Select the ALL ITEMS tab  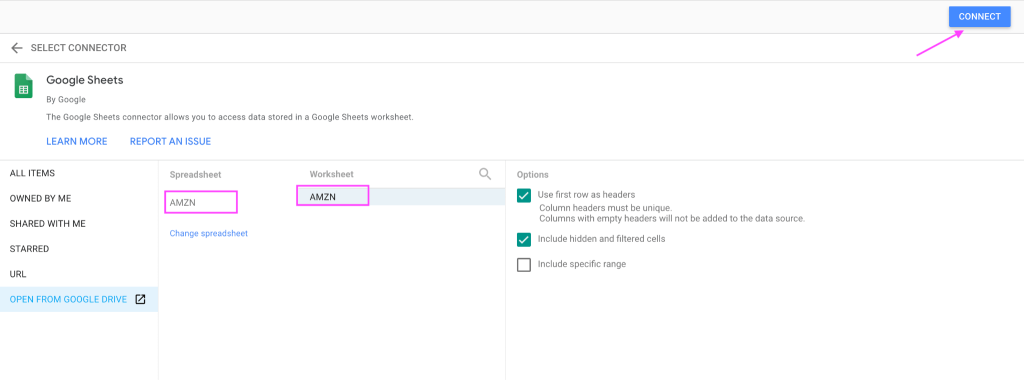[x=32, y=173]
